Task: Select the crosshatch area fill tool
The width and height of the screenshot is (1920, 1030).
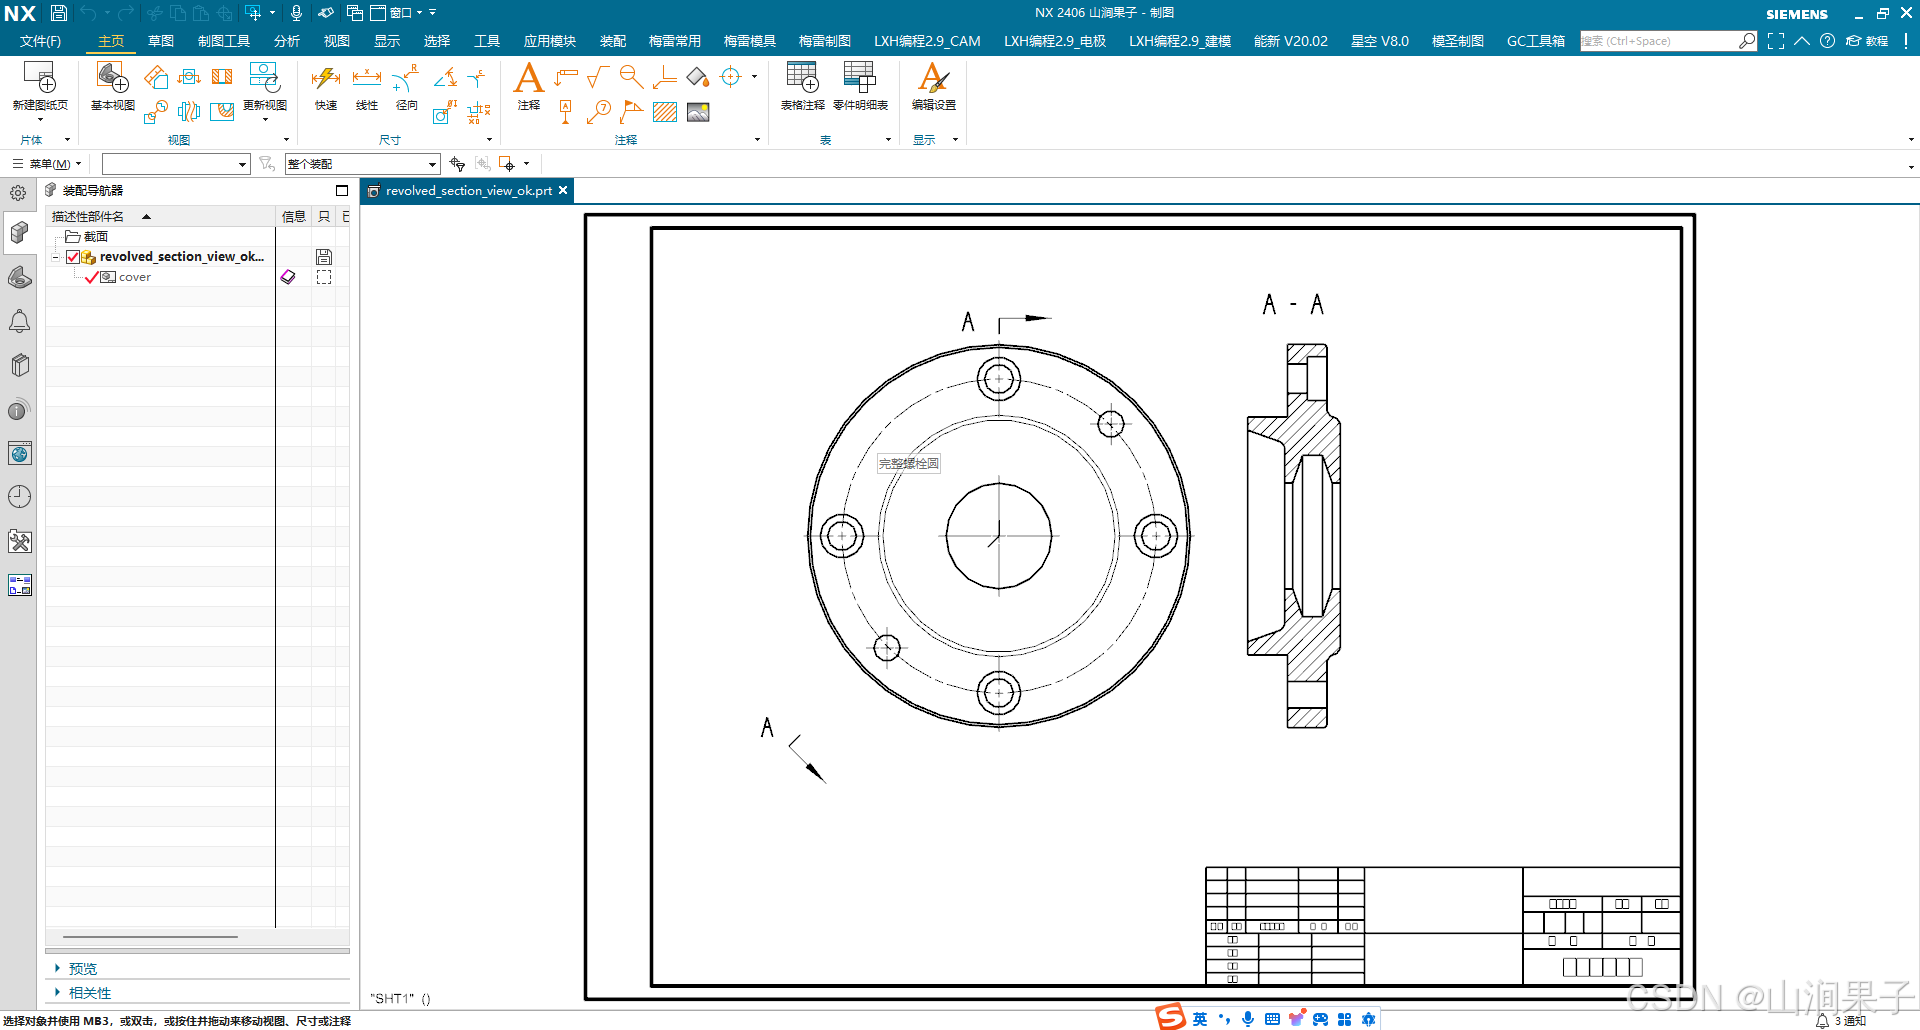Action: coord(665,112)
